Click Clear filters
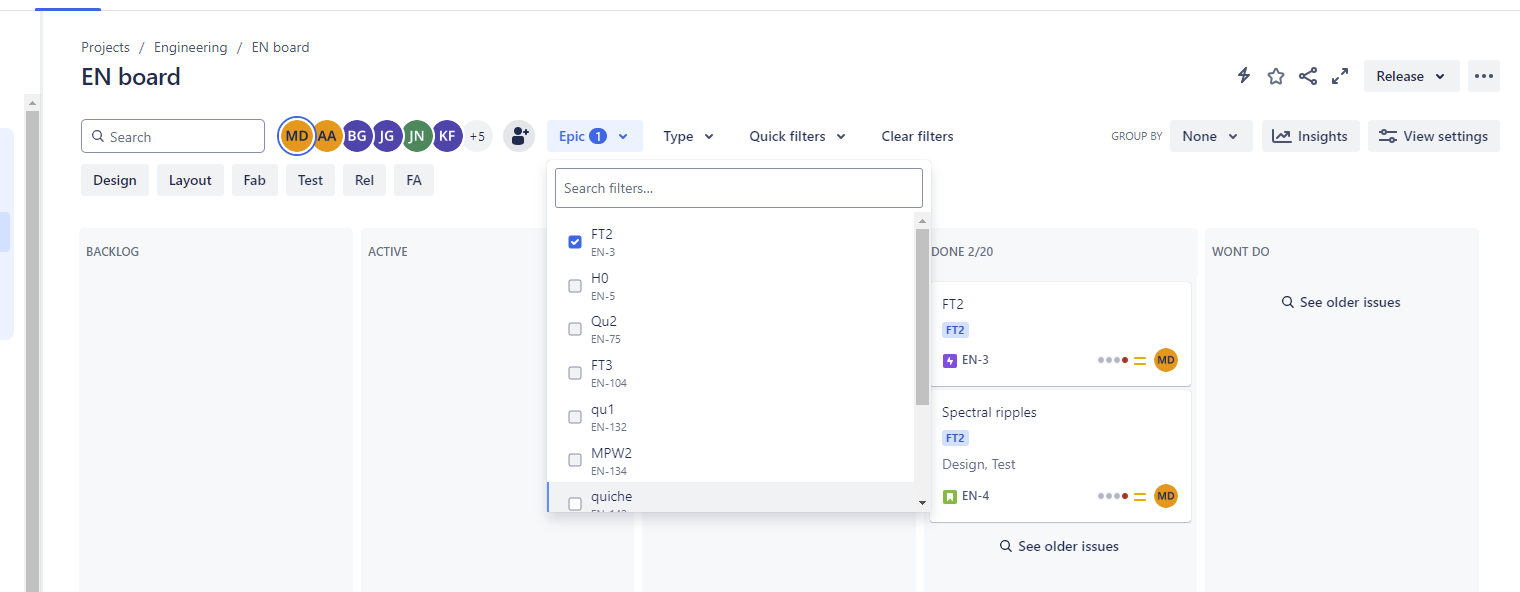The image size is (1520, 592). pos(917,136)
